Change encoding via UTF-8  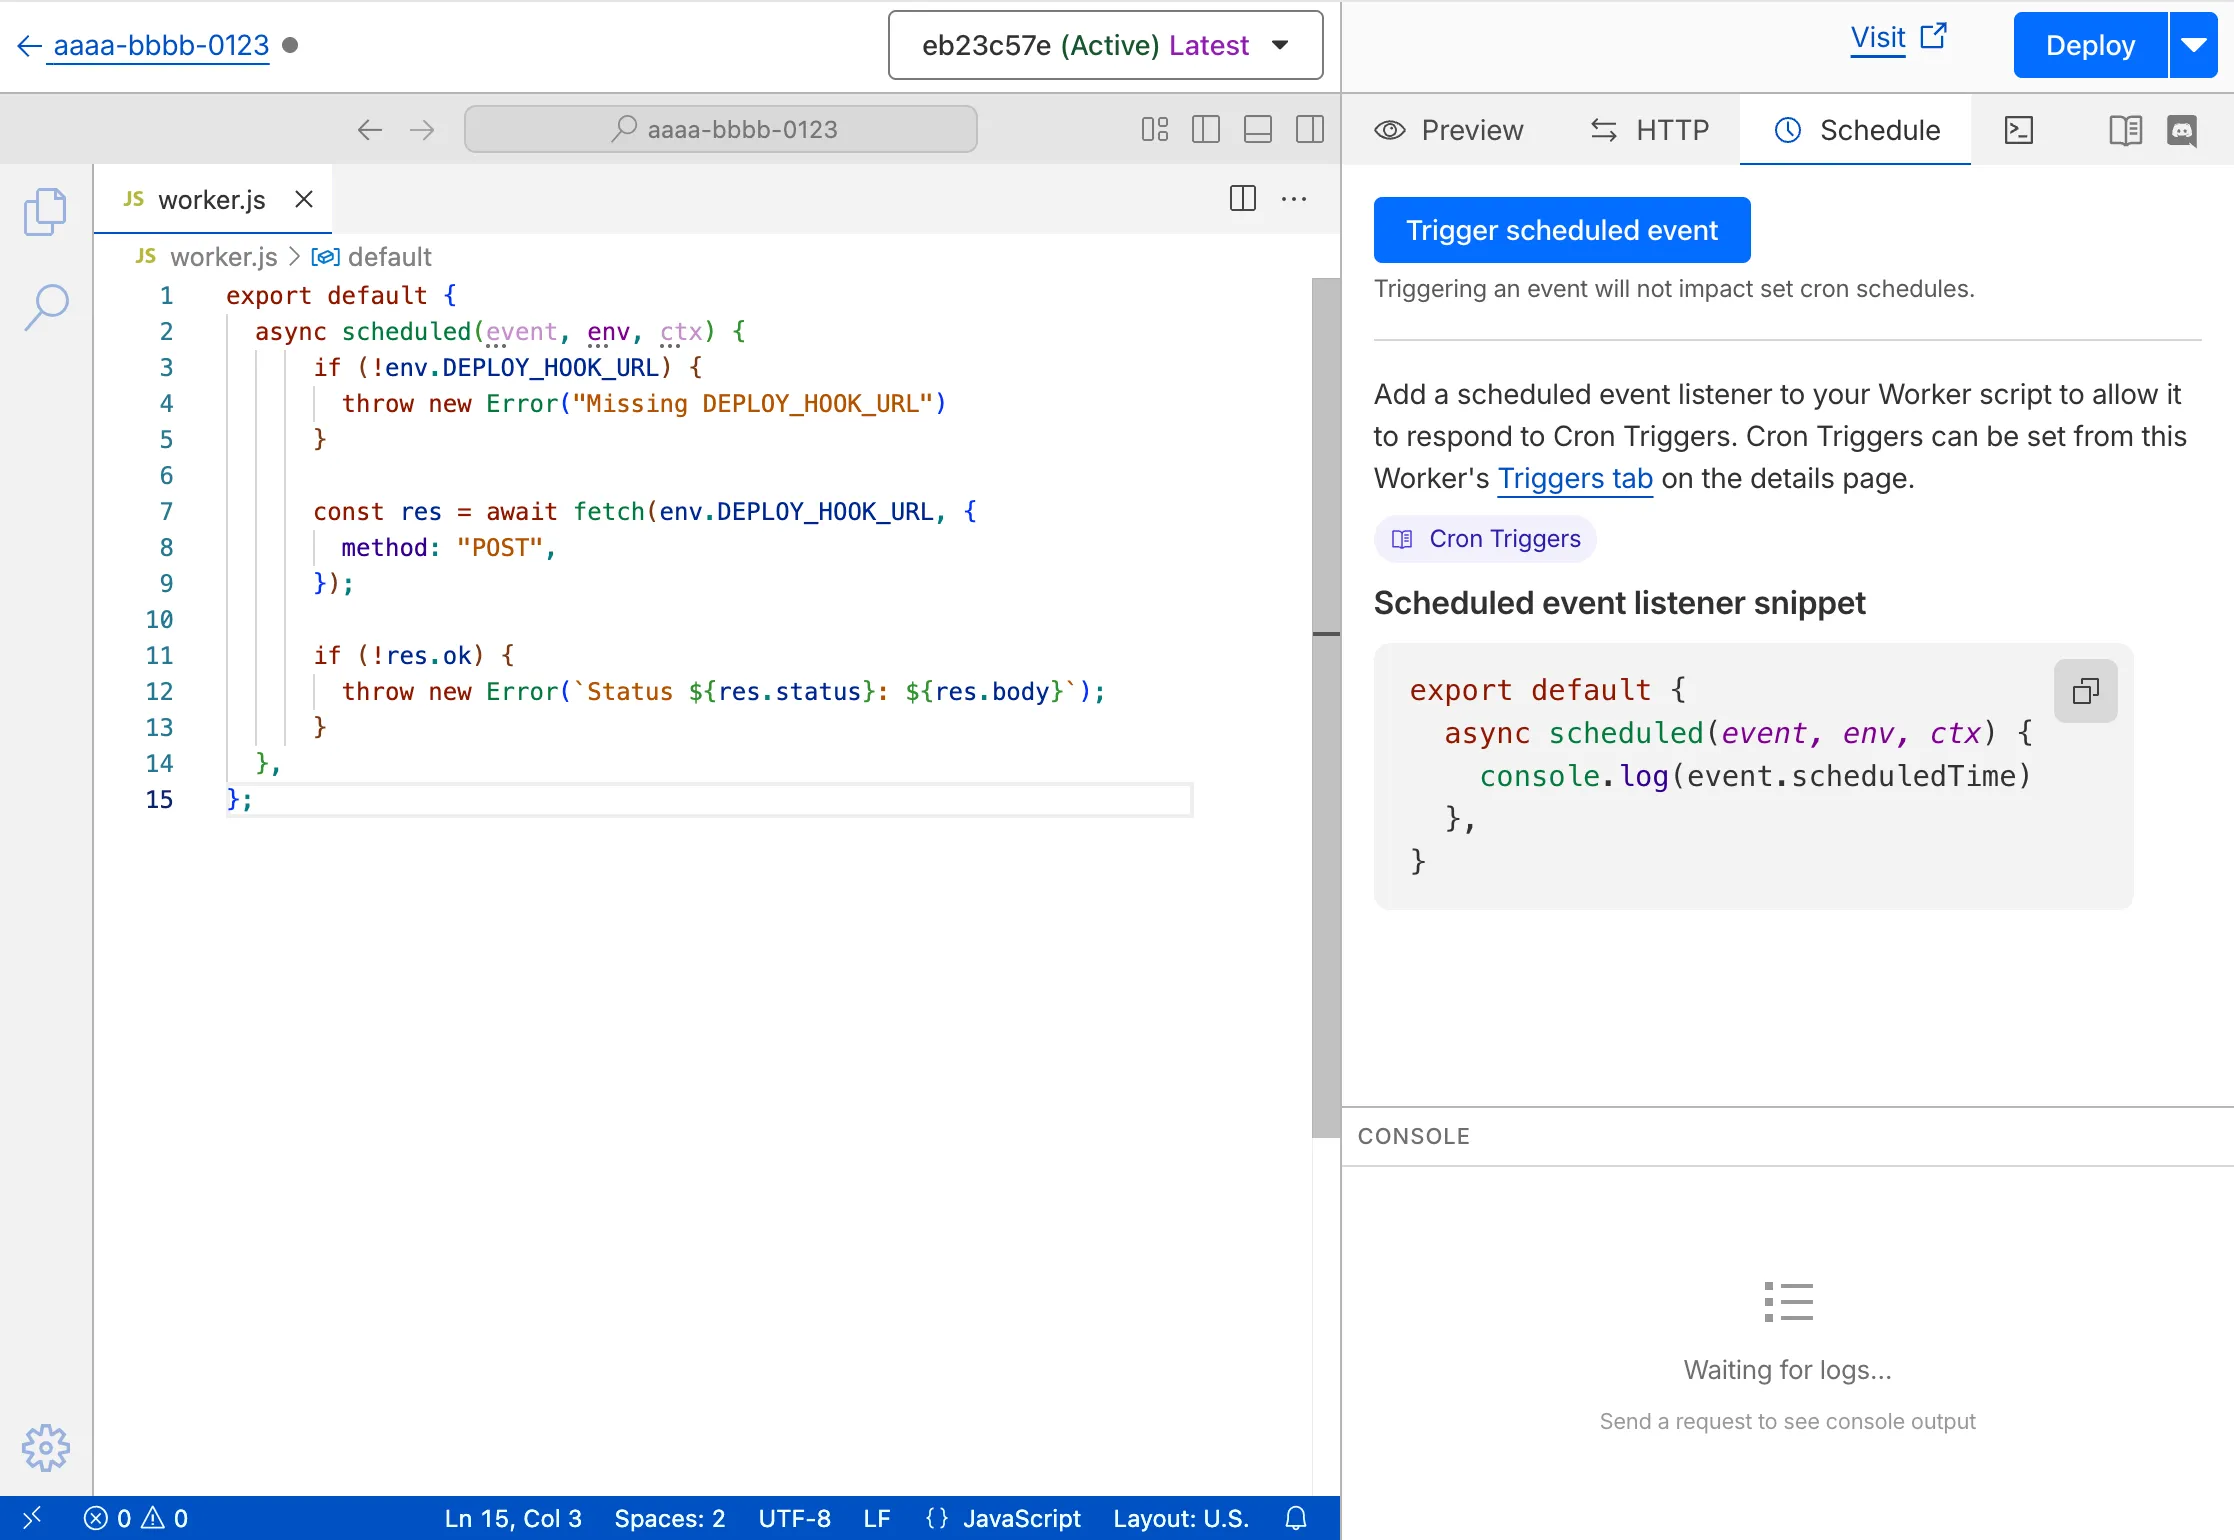click(x=794, y=1518)
